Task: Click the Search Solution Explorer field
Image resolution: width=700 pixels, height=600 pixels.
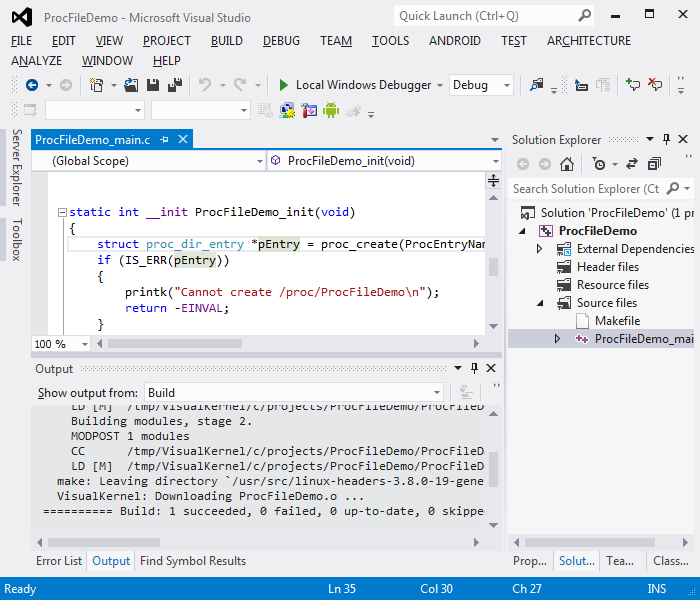Action: coord(587,189)
